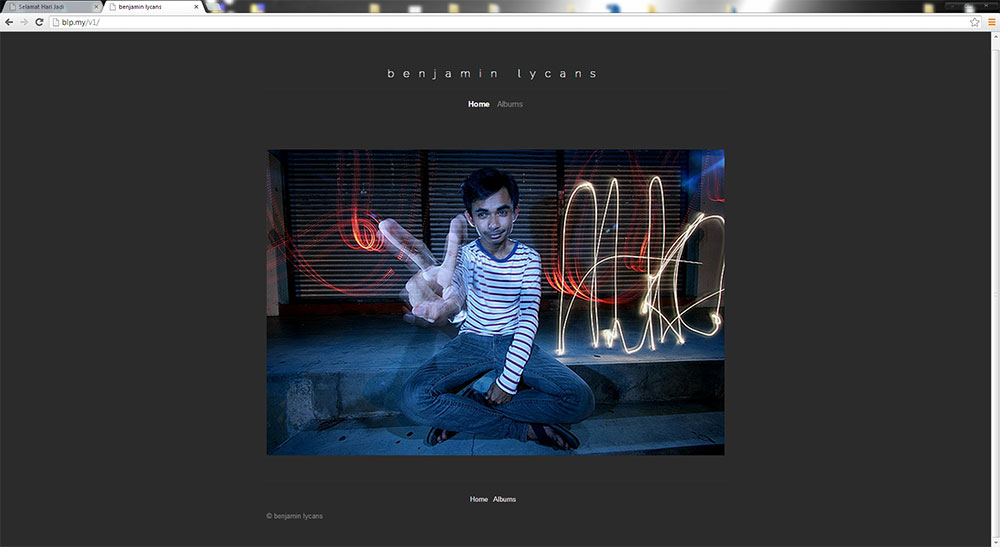Go to Home via the footer link
This screenshot has width=1000, height=547.
coord(479,499)
